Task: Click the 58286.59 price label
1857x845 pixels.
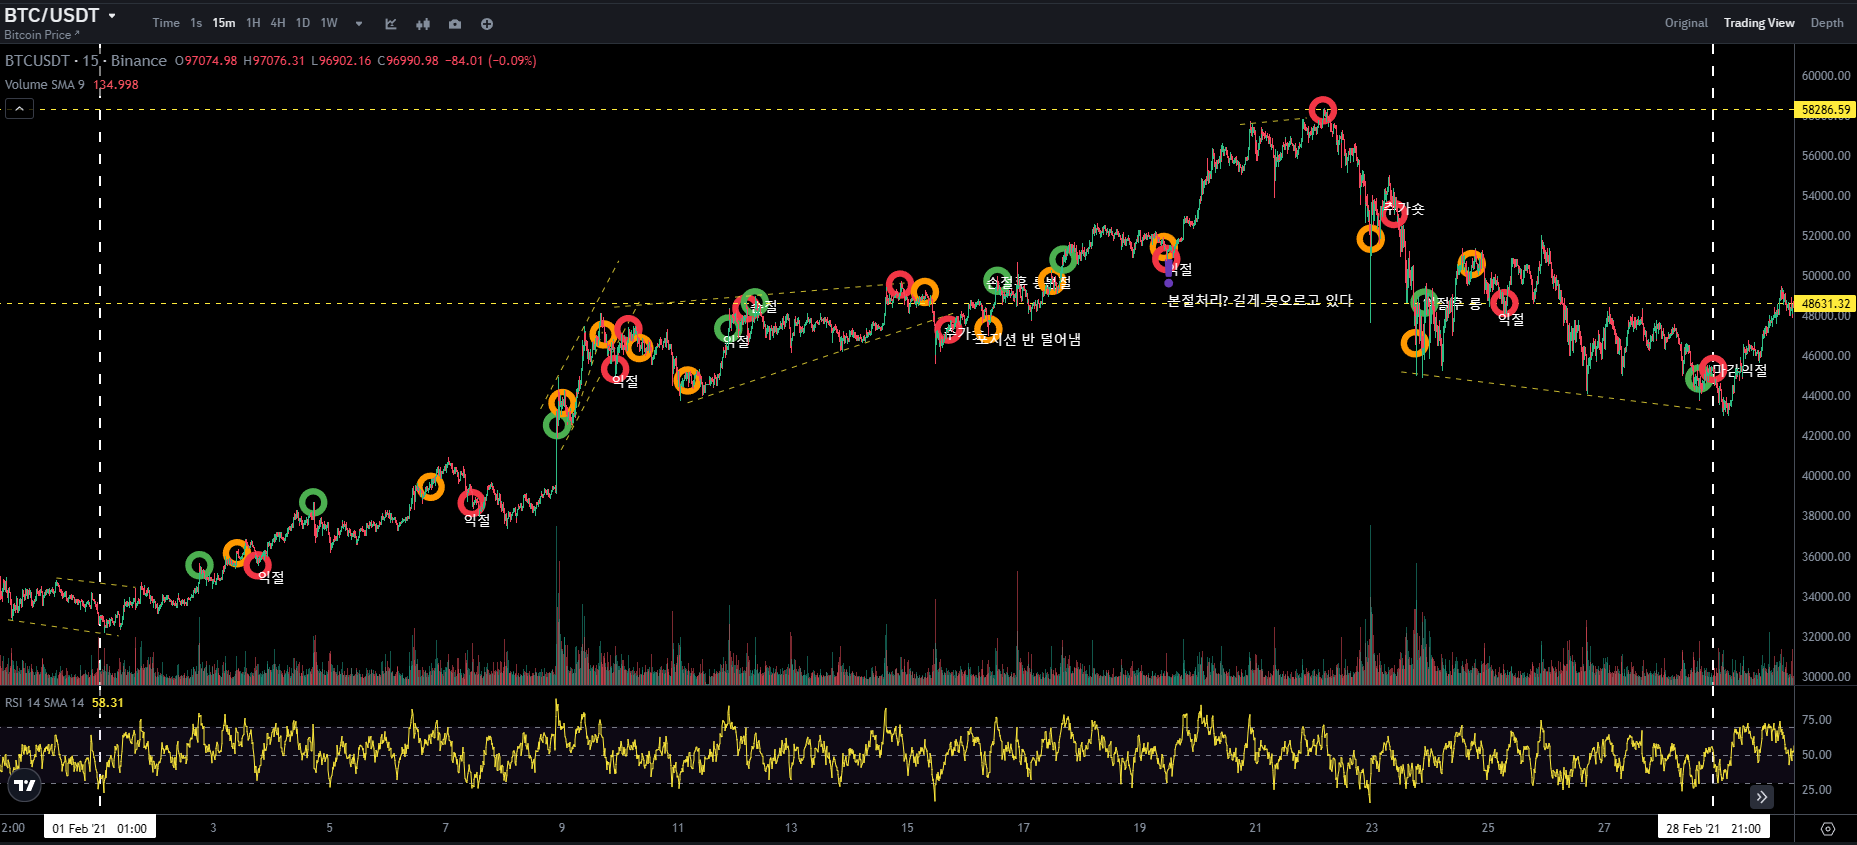Action: click(1826, 110)
